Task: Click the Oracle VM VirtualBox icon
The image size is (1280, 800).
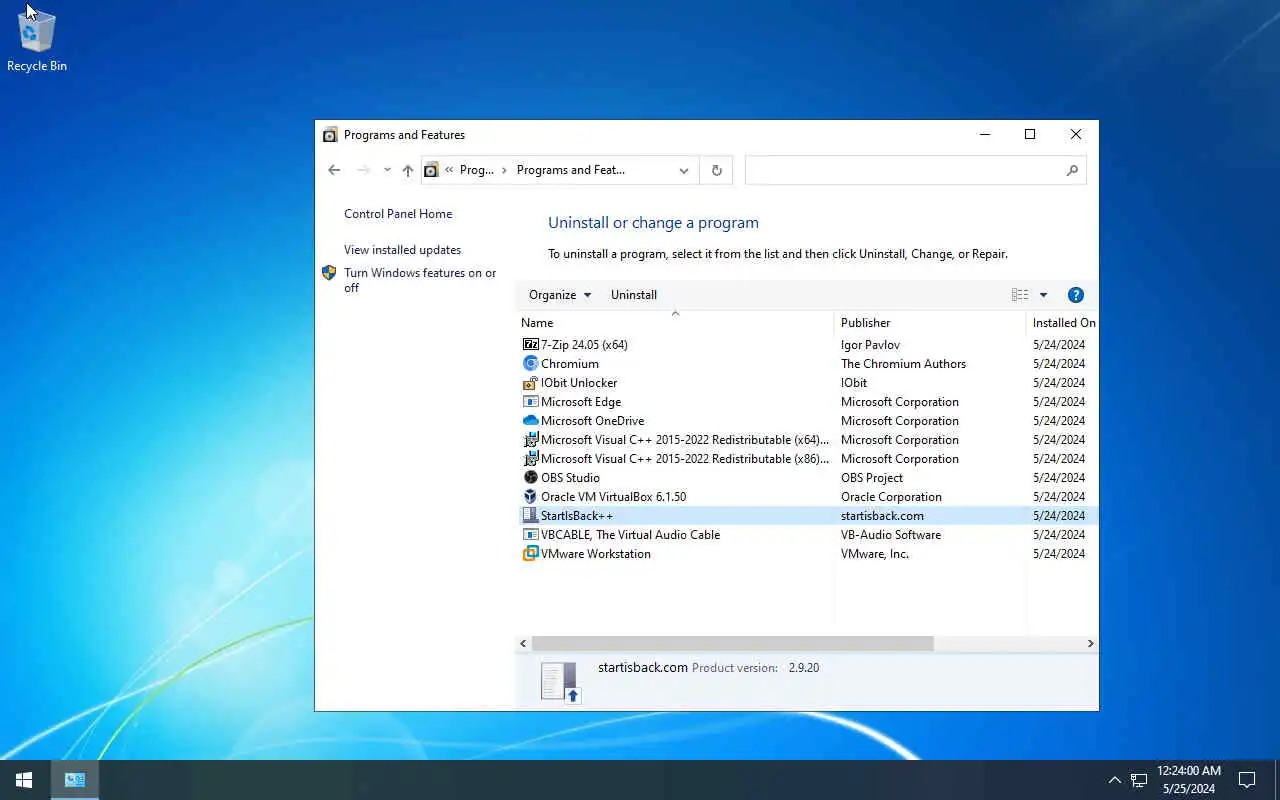Action: point(530,497)
